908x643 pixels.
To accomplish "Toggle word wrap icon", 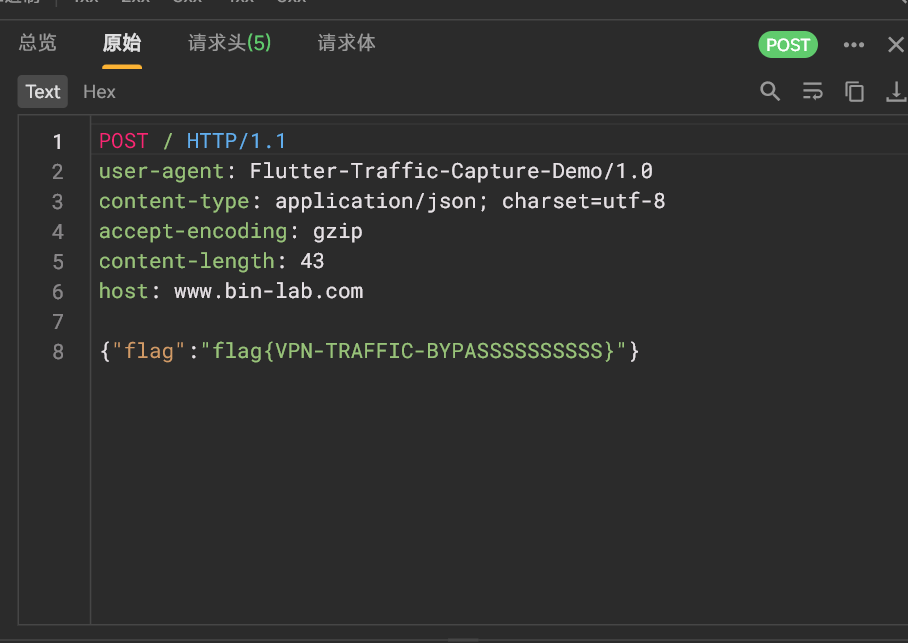I will pyautogui.click(x=812, y=92).
